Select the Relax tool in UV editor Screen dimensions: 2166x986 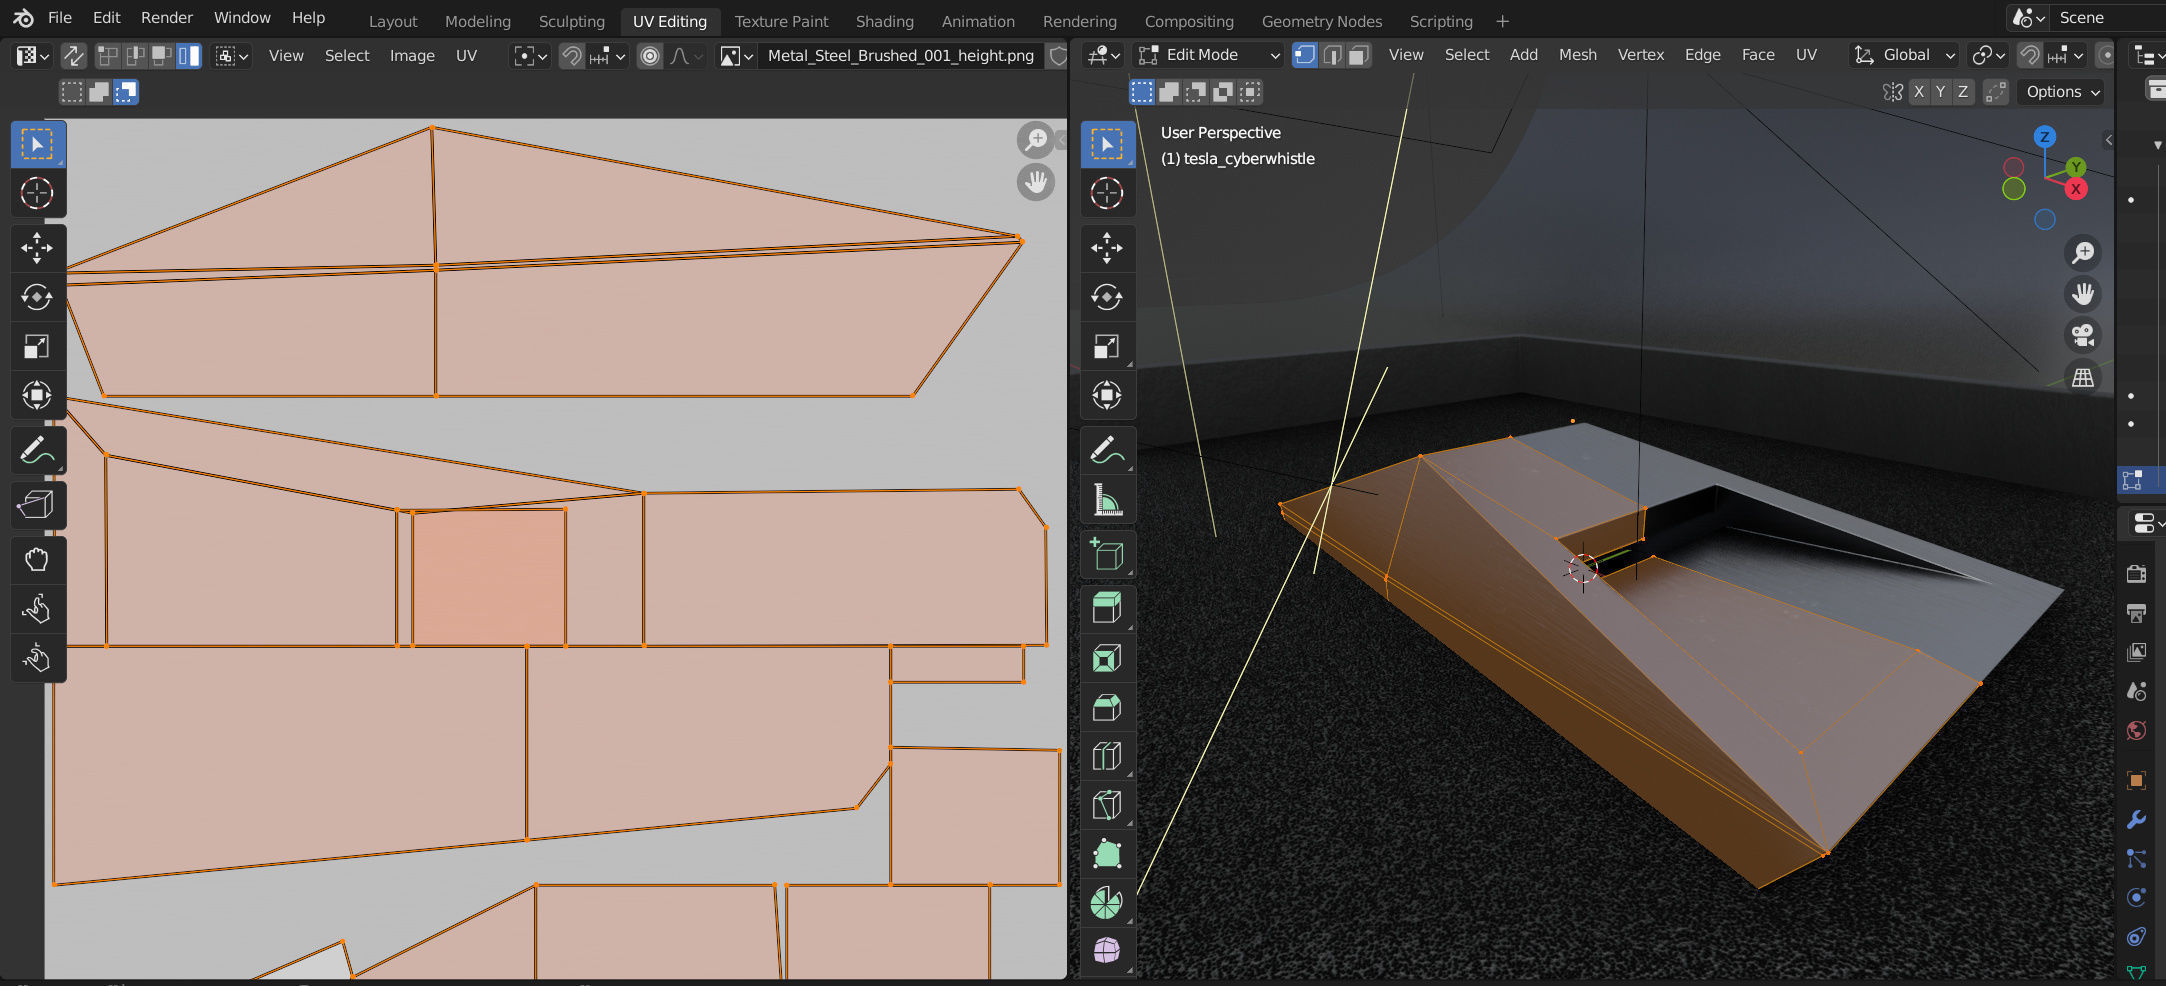pyautogui.click(x=37, y=609)
